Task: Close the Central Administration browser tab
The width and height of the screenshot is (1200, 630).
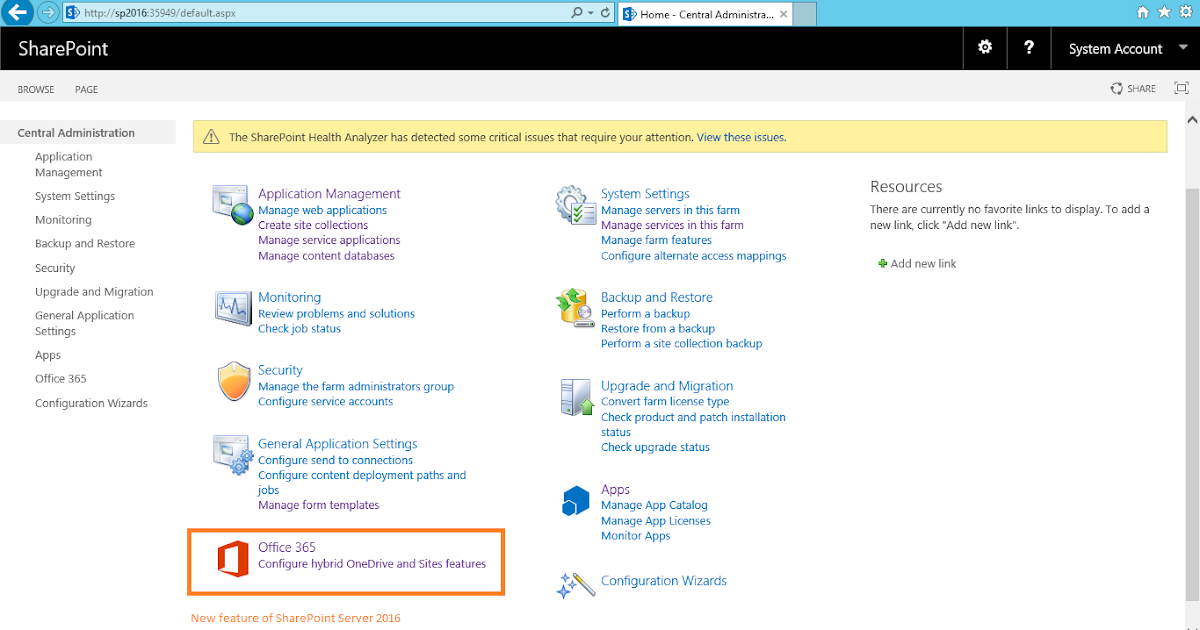Action: pyautogui.click(x=783, y=14)
